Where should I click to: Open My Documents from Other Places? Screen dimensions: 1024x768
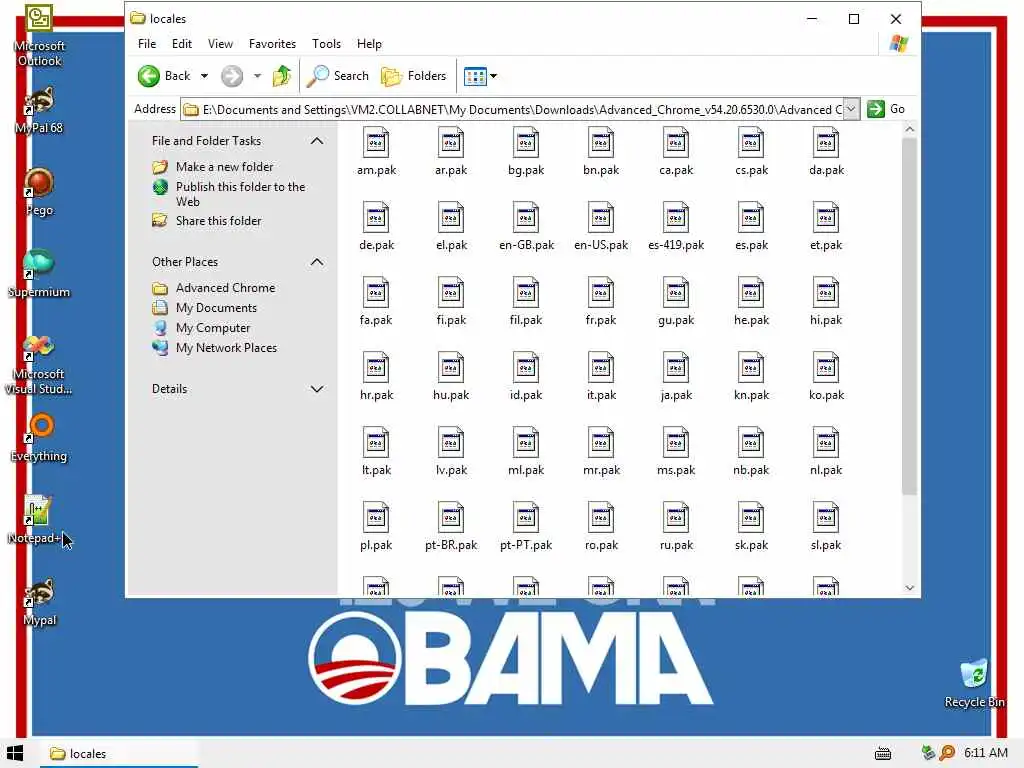[x=216, y=308]
